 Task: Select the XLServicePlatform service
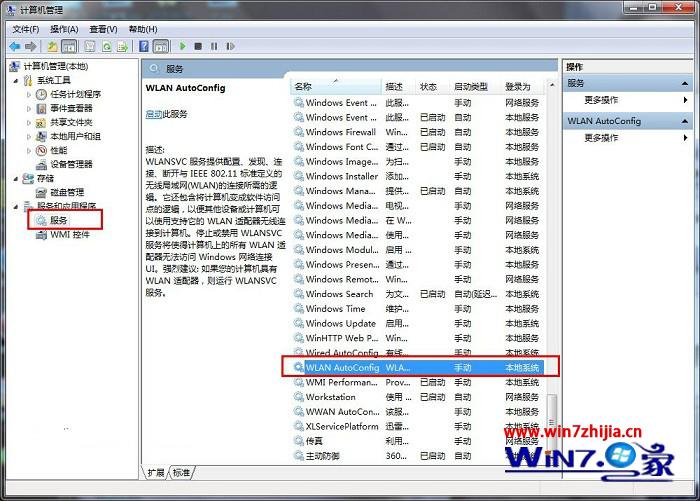[x=342, y=426]
